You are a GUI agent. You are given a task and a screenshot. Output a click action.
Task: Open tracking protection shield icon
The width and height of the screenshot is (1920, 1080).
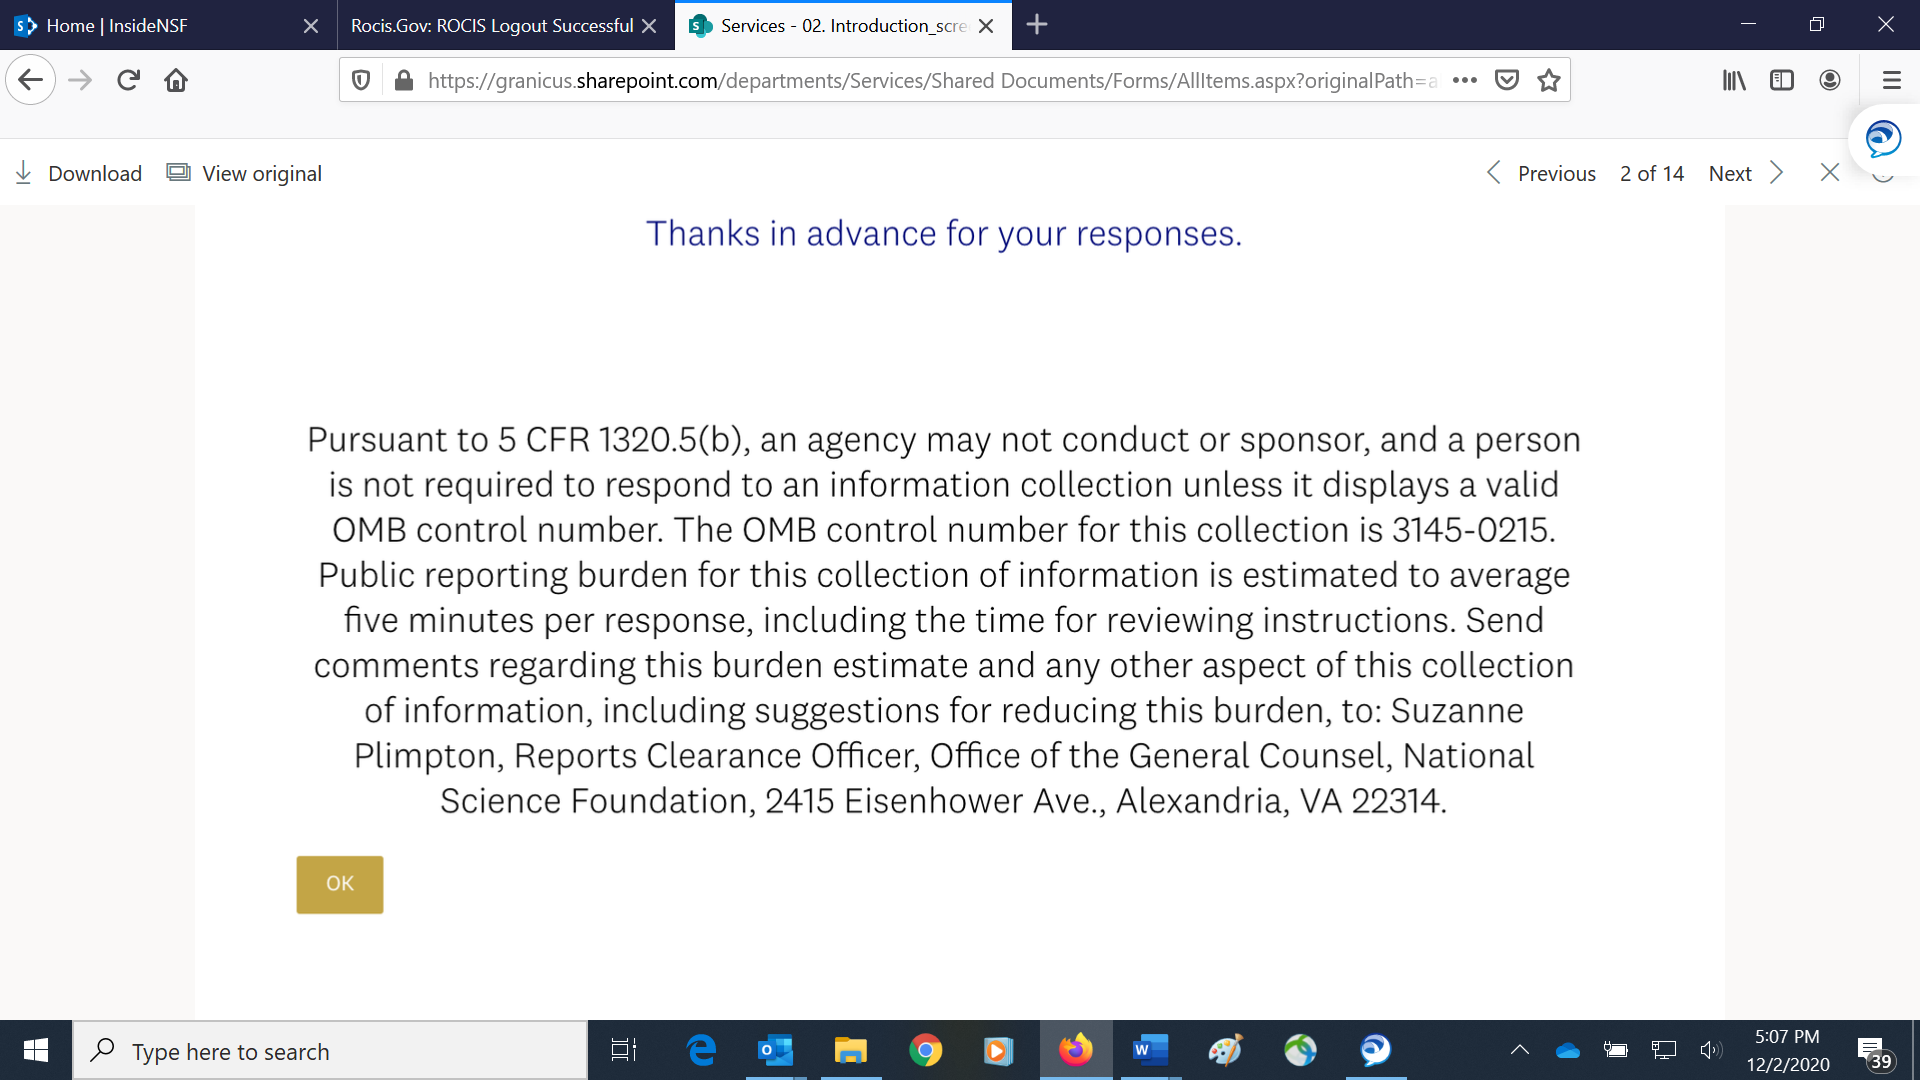(362, 80)
